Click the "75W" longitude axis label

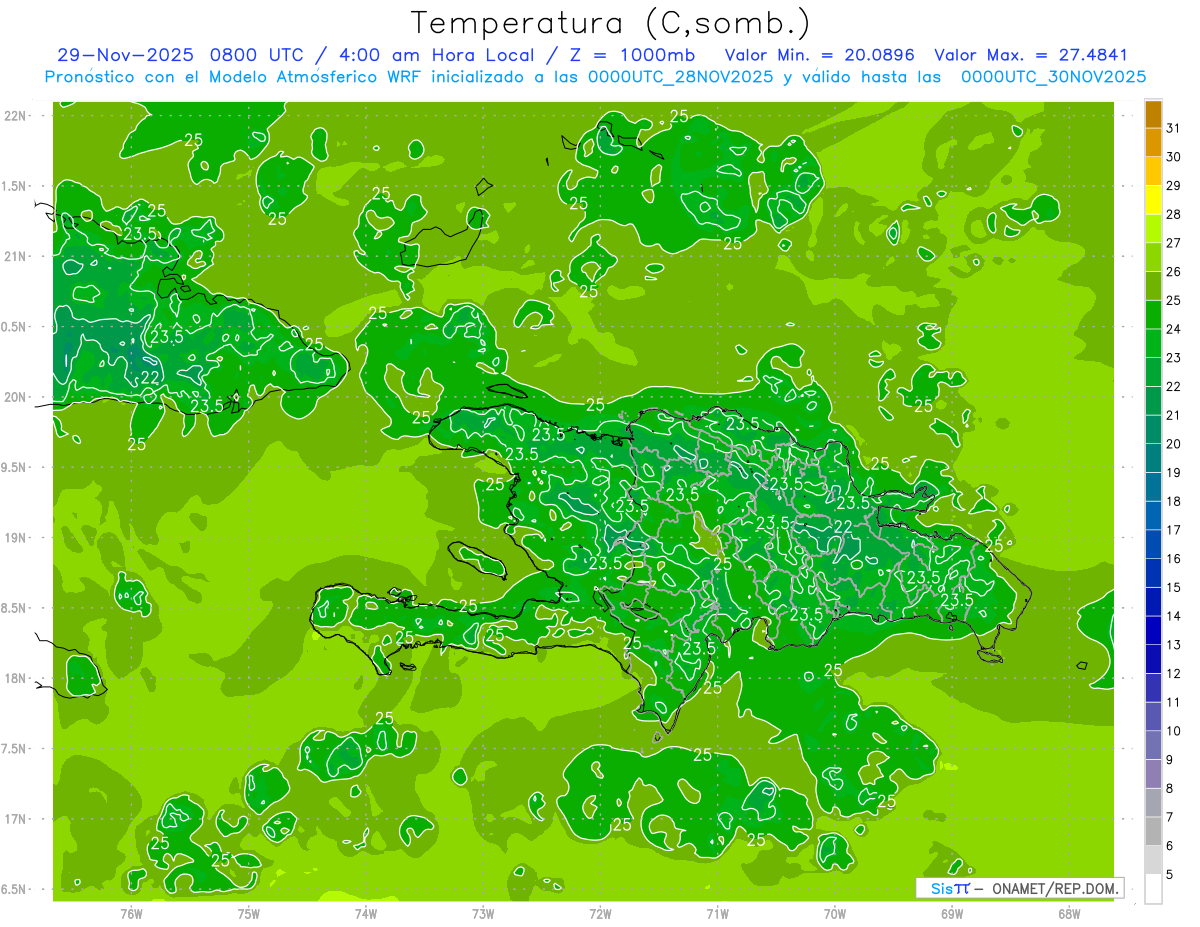[249, 913]
